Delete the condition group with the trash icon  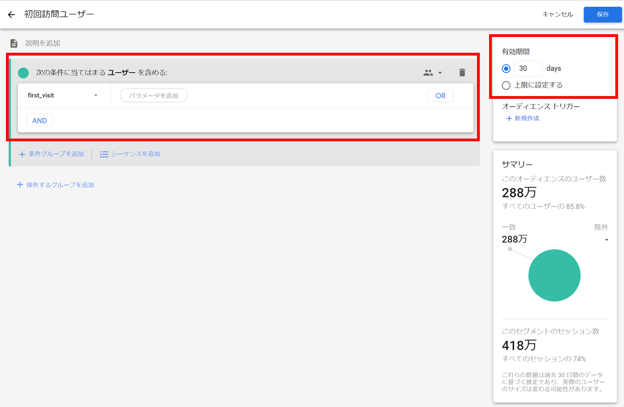coord(462,73)
